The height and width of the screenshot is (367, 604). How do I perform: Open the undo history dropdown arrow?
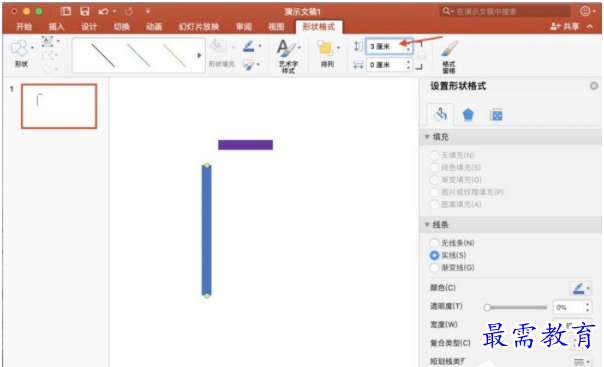coord(114,12)
